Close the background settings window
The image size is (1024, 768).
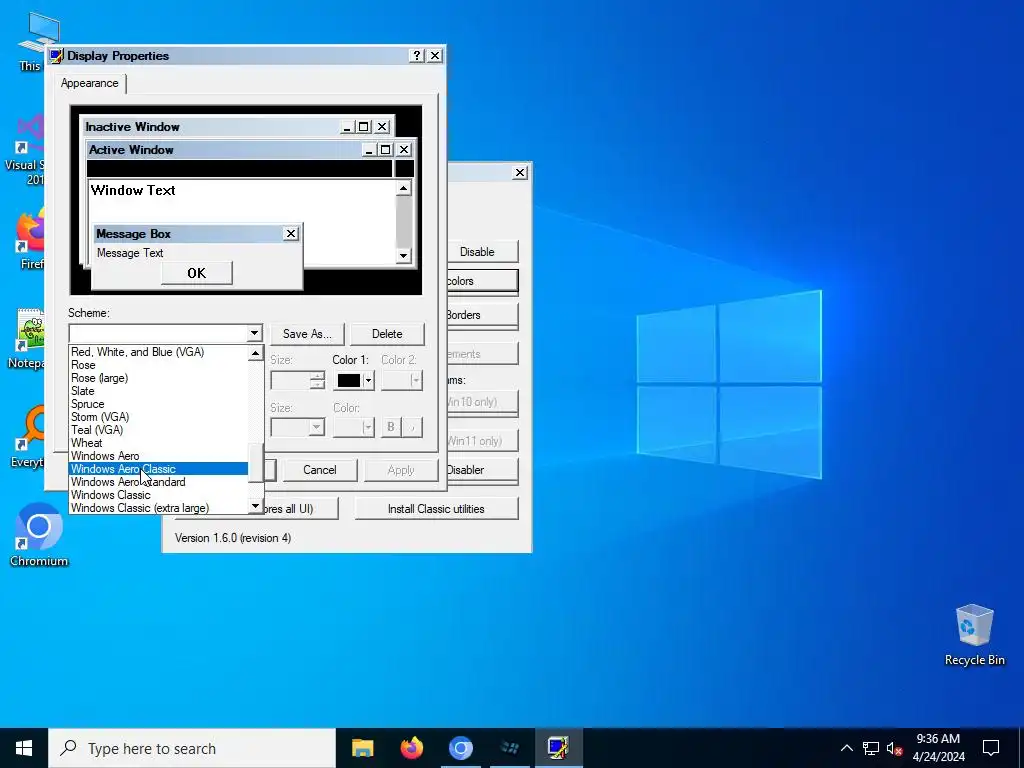tap(520, 172)
